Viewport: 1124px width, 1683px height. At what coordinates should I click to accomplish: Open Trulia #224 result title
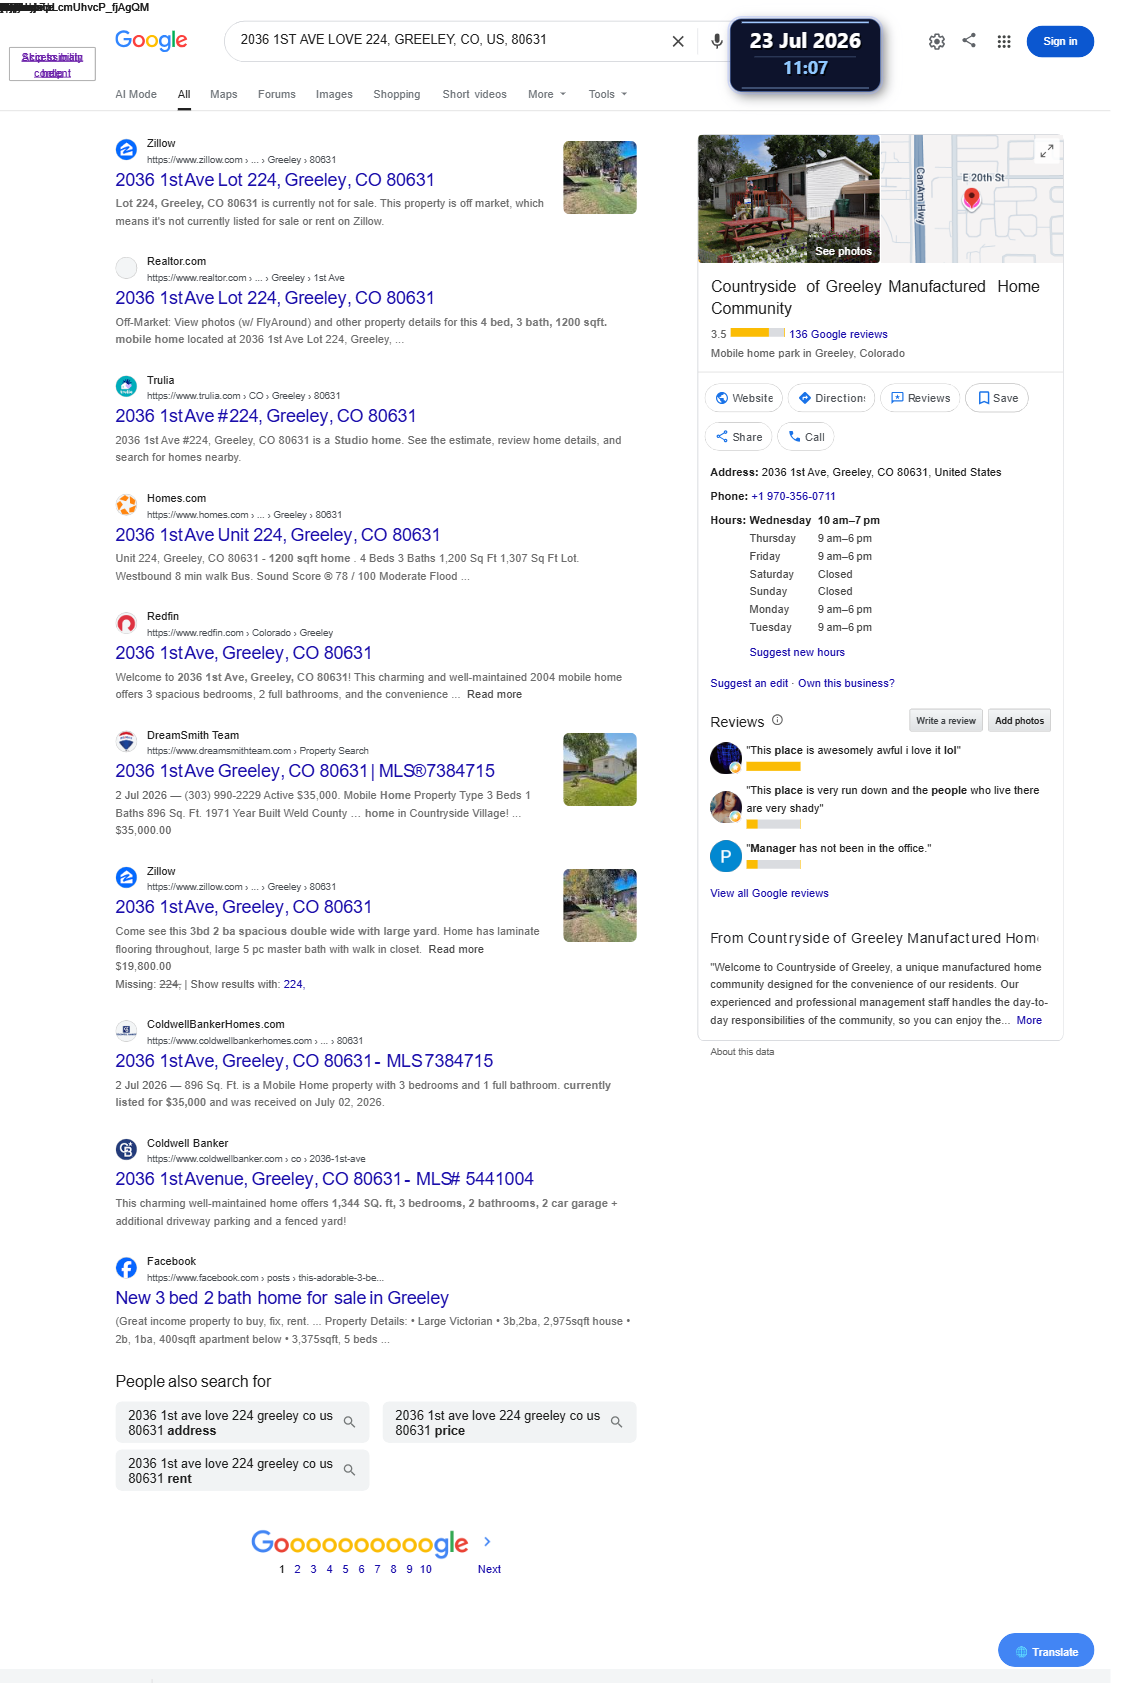coord(266,416)
